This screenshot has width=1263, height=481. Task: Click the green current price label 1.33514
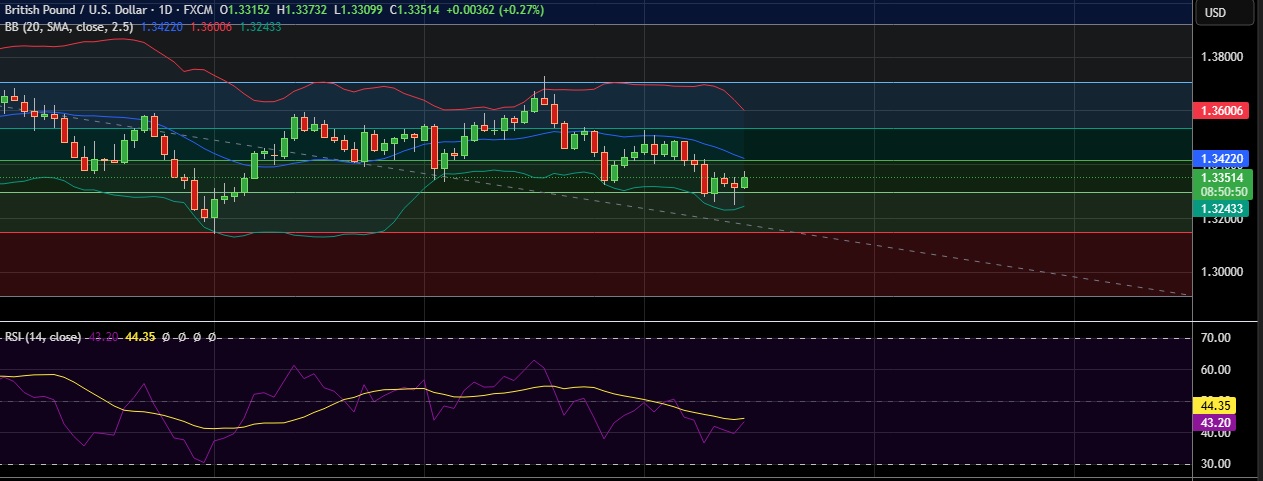tap(1223, 177)
